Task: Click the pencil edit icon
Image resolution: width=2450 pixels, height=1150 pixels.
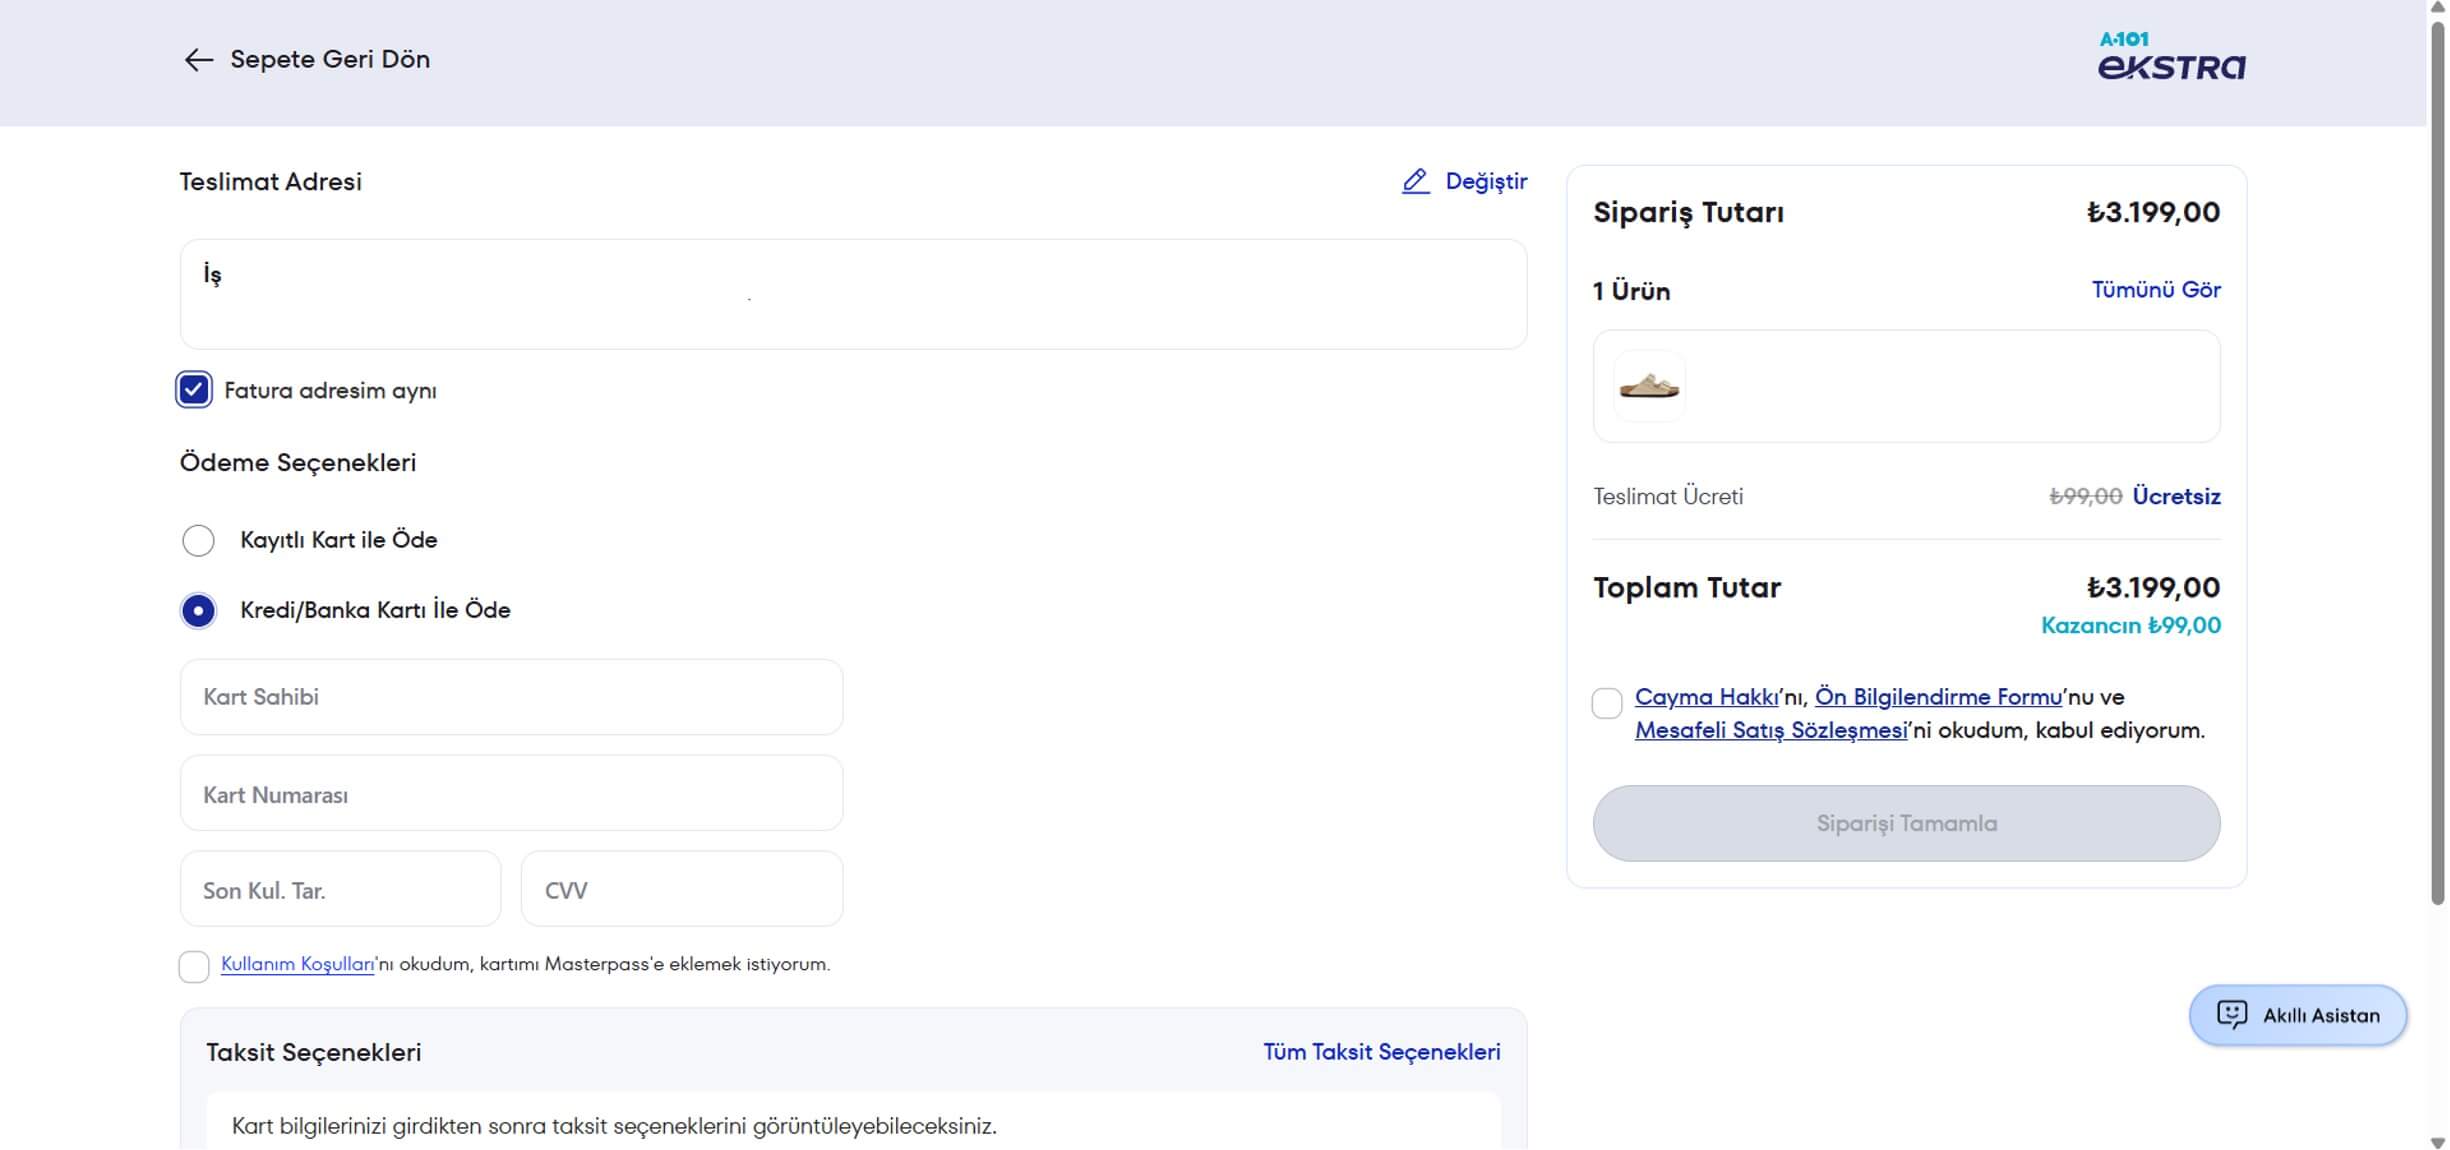Action: point(1415,181)
